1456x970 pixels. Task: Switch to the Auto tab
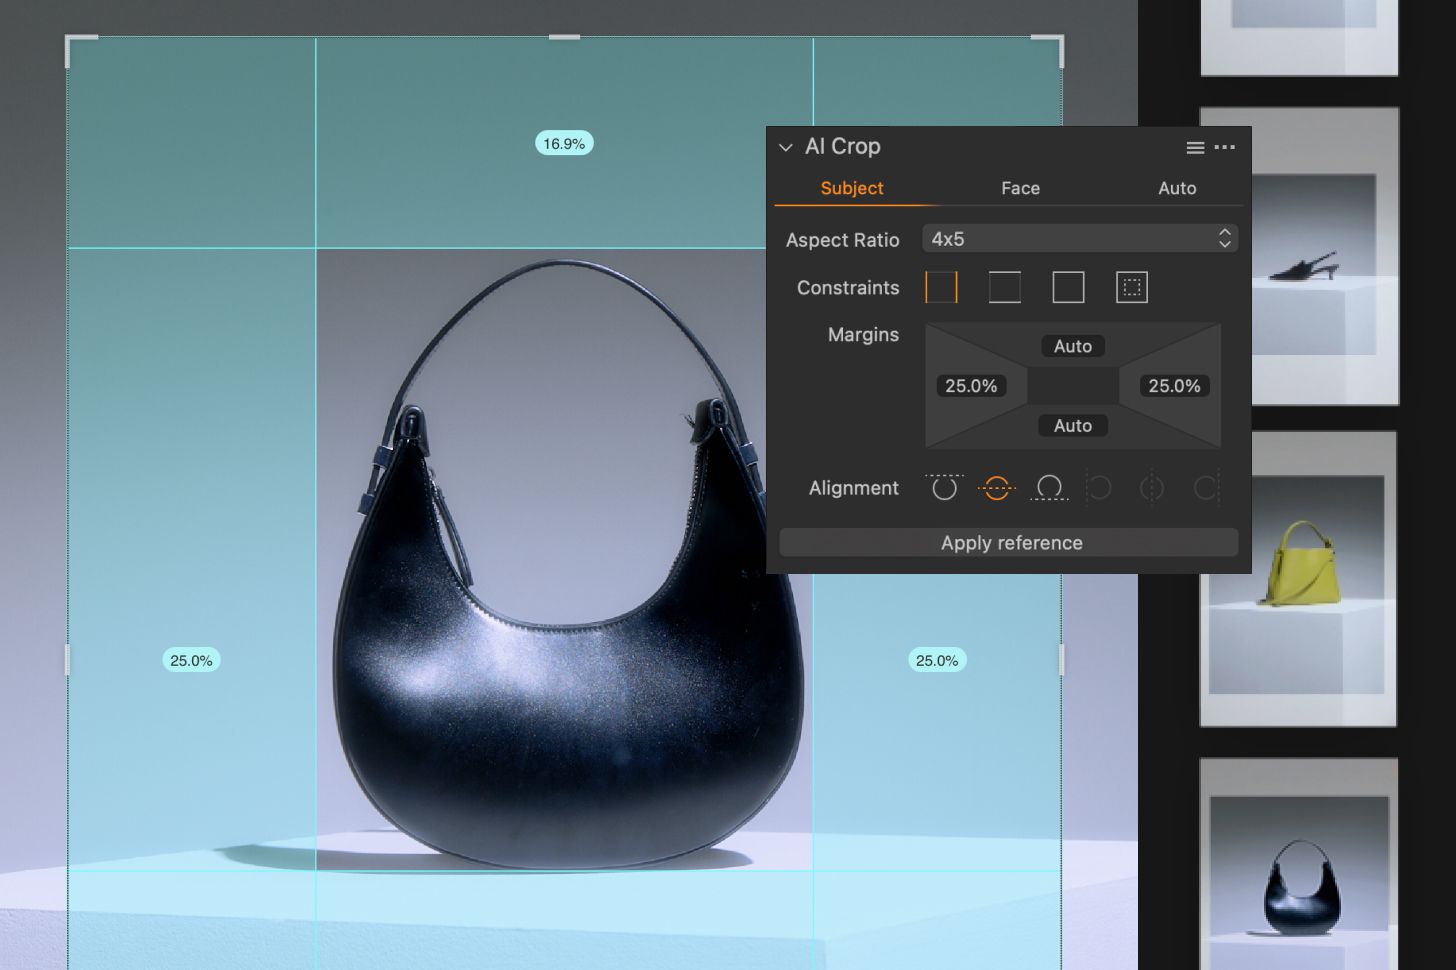point(1177,188)
